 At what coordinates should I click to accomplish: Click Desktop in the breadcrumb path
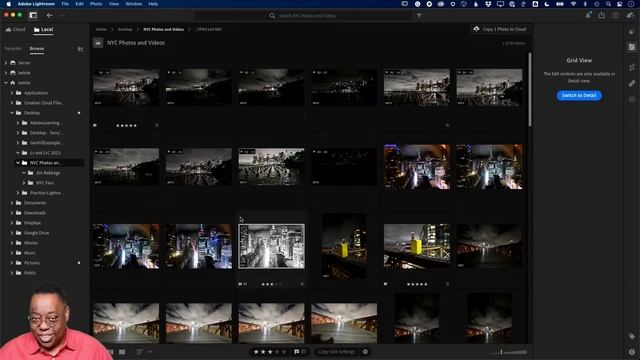pyautogui.click(x=125, y=29)
